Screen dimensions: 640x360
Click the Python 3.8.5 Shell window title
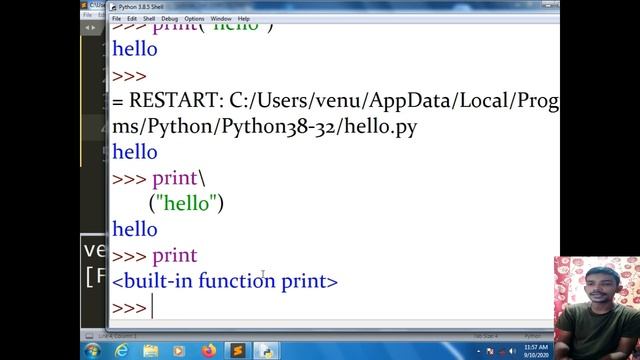coord(141,7)
